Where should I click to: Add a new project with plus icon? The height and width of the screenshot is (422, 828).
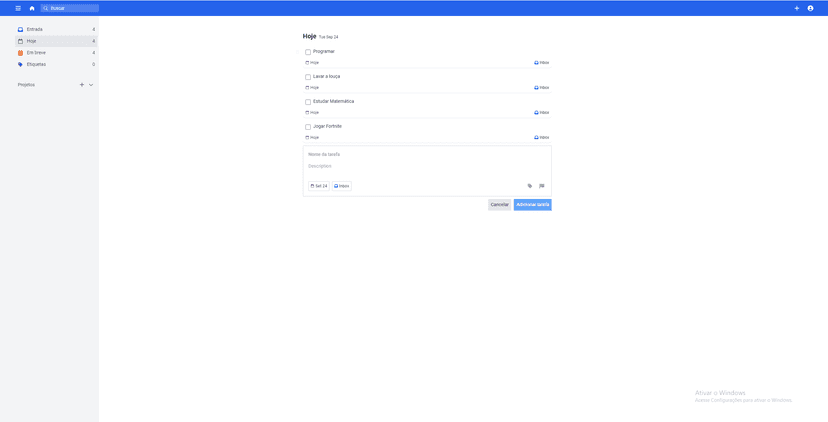(82, 85)
